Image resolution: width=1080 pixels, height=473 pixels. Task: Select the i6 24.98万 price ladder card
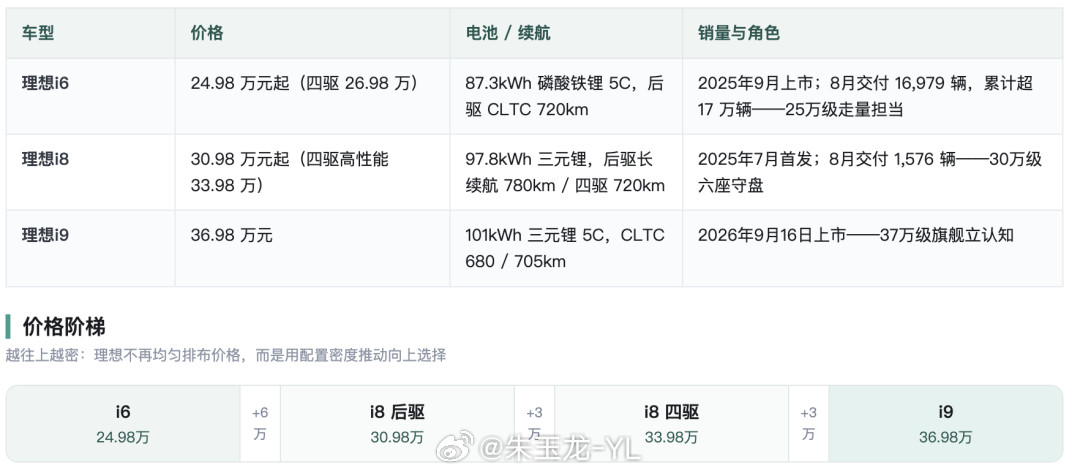(x=123, y=423)
